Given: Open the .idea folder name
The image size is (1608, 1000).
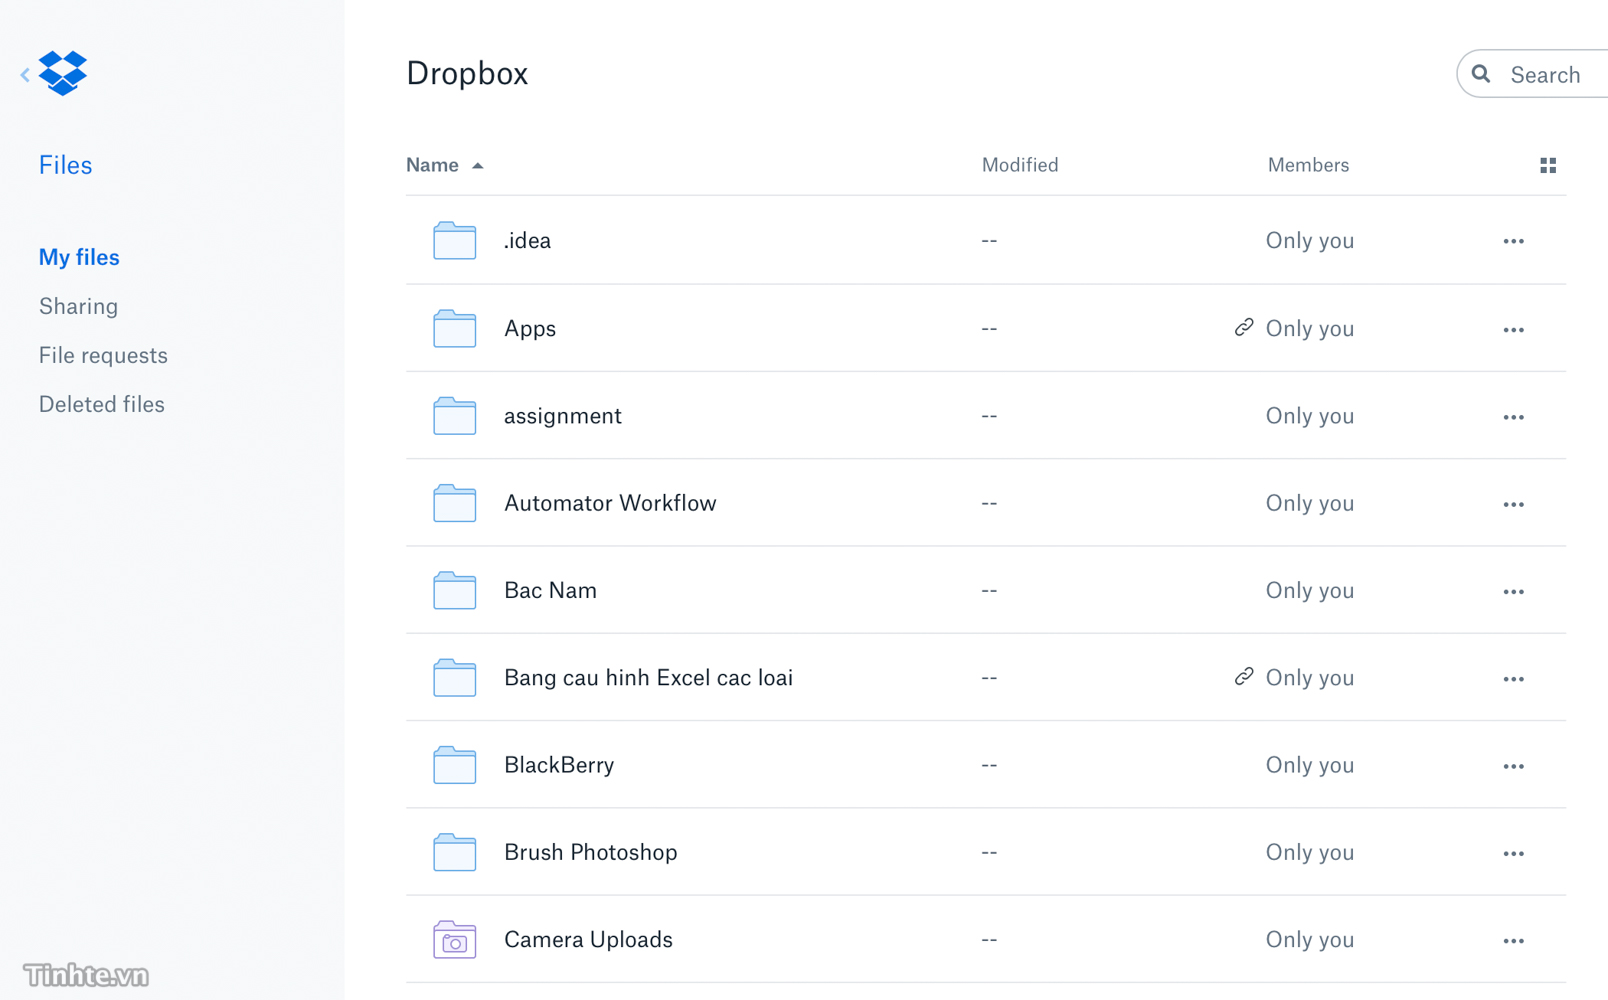Looking at the screenshot, I should pos(527,240).
